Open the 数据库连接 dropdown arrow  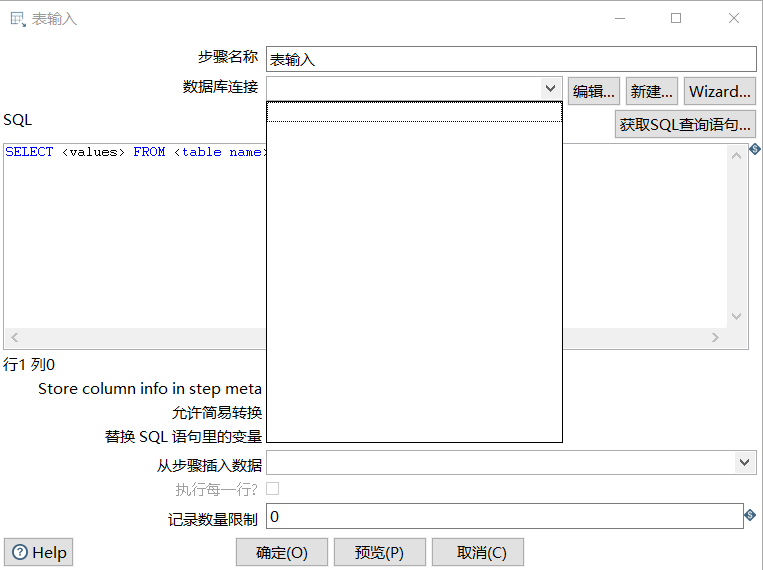pos(550,89)
